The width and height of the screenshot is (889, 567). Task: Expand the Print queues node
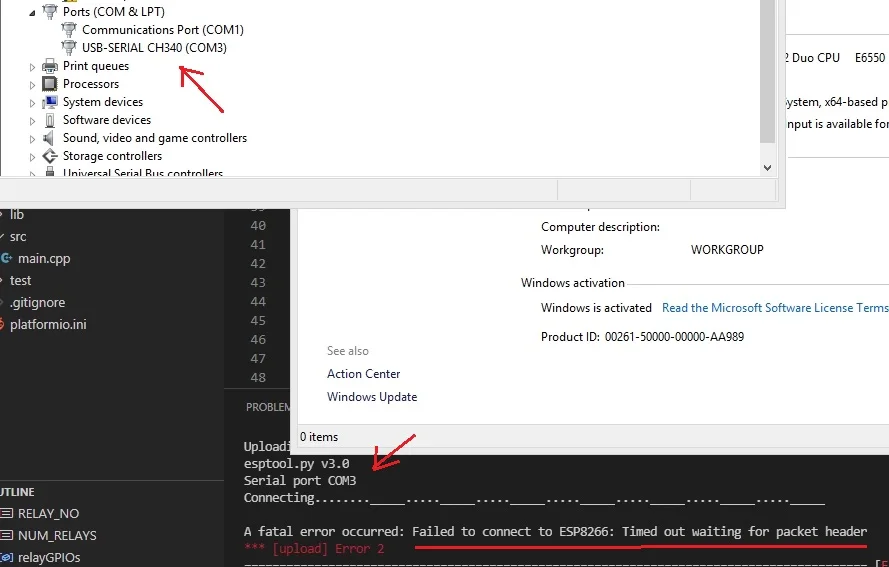coord(32,67)
